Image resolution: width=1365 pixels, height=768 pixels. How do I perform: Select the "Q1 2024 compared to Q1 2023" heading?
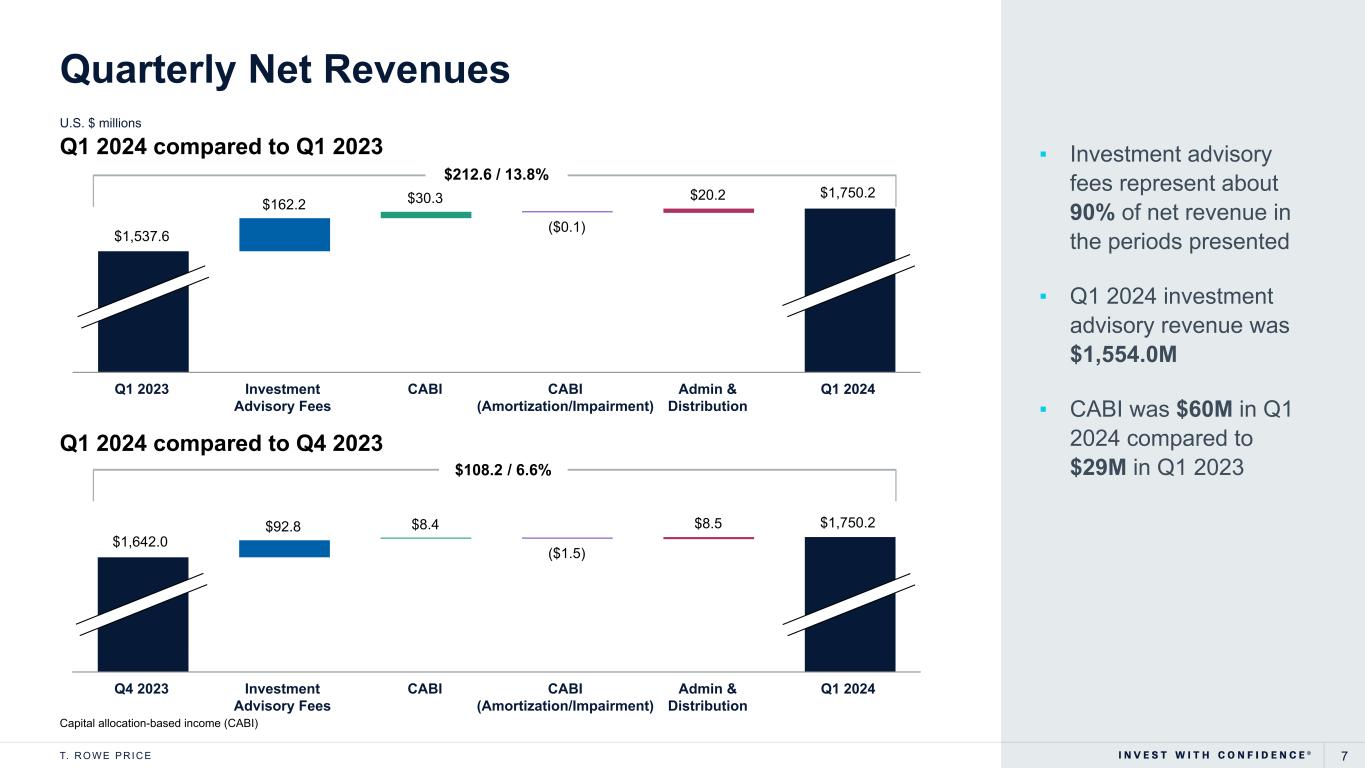point(221,146)
